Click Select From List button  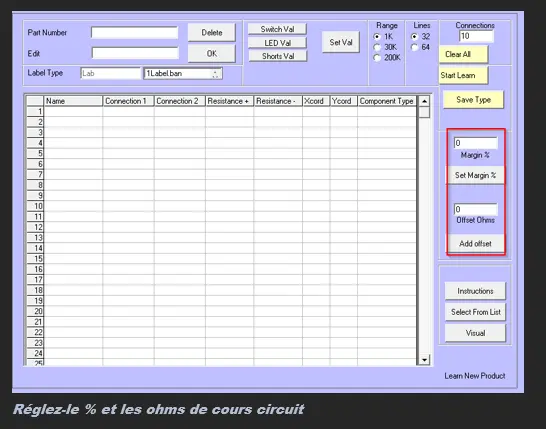click(475, 312)
